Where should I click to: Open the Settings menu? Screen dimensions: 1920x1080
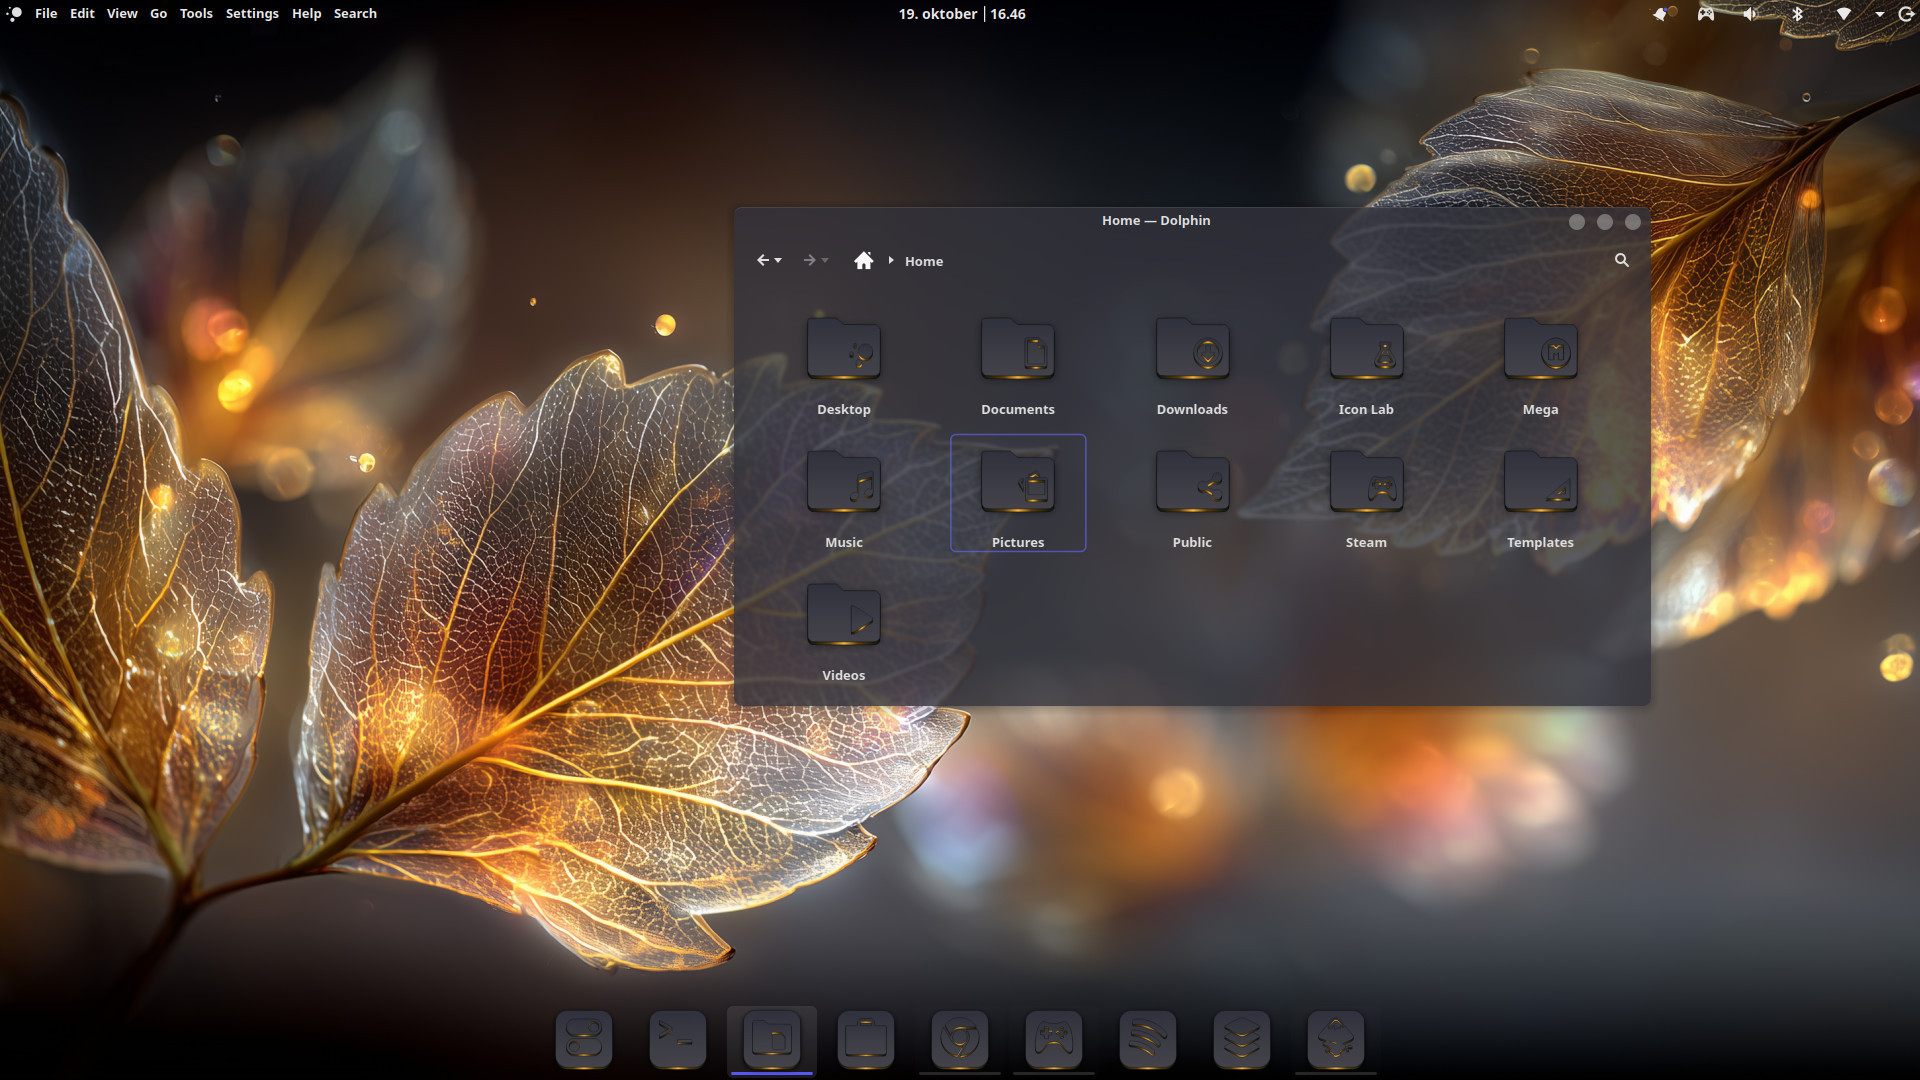[x=252, y=14]
